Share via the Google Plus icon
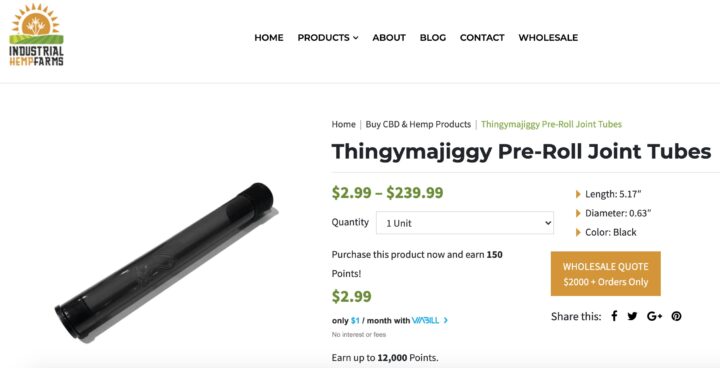The width and height of the screenshot is (720, 368). [x=654, y=316]
